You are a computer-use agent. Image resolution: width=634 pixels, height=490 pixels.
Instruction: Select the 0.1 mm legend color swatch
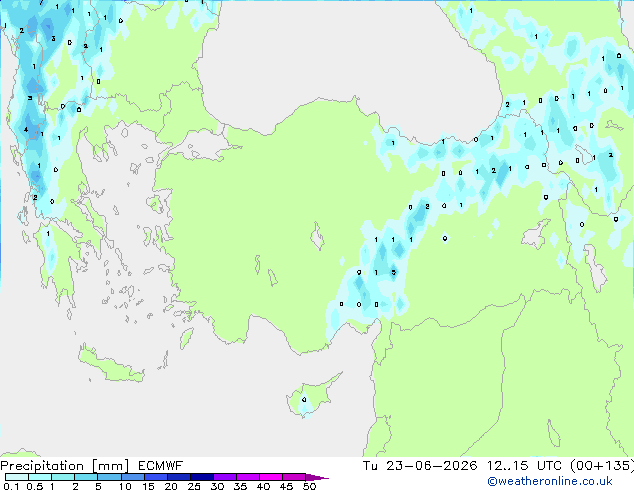coord(17,477)
